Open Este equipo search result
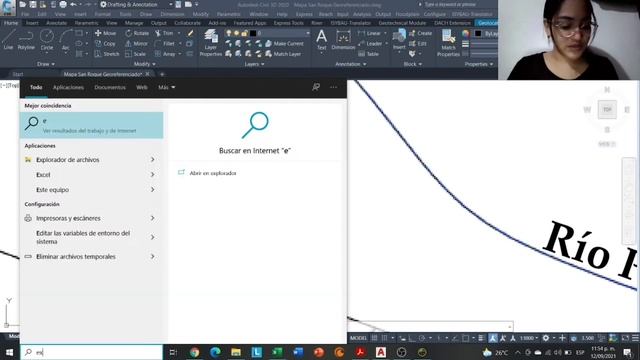640x360 pixels. [x=91, y=190]
